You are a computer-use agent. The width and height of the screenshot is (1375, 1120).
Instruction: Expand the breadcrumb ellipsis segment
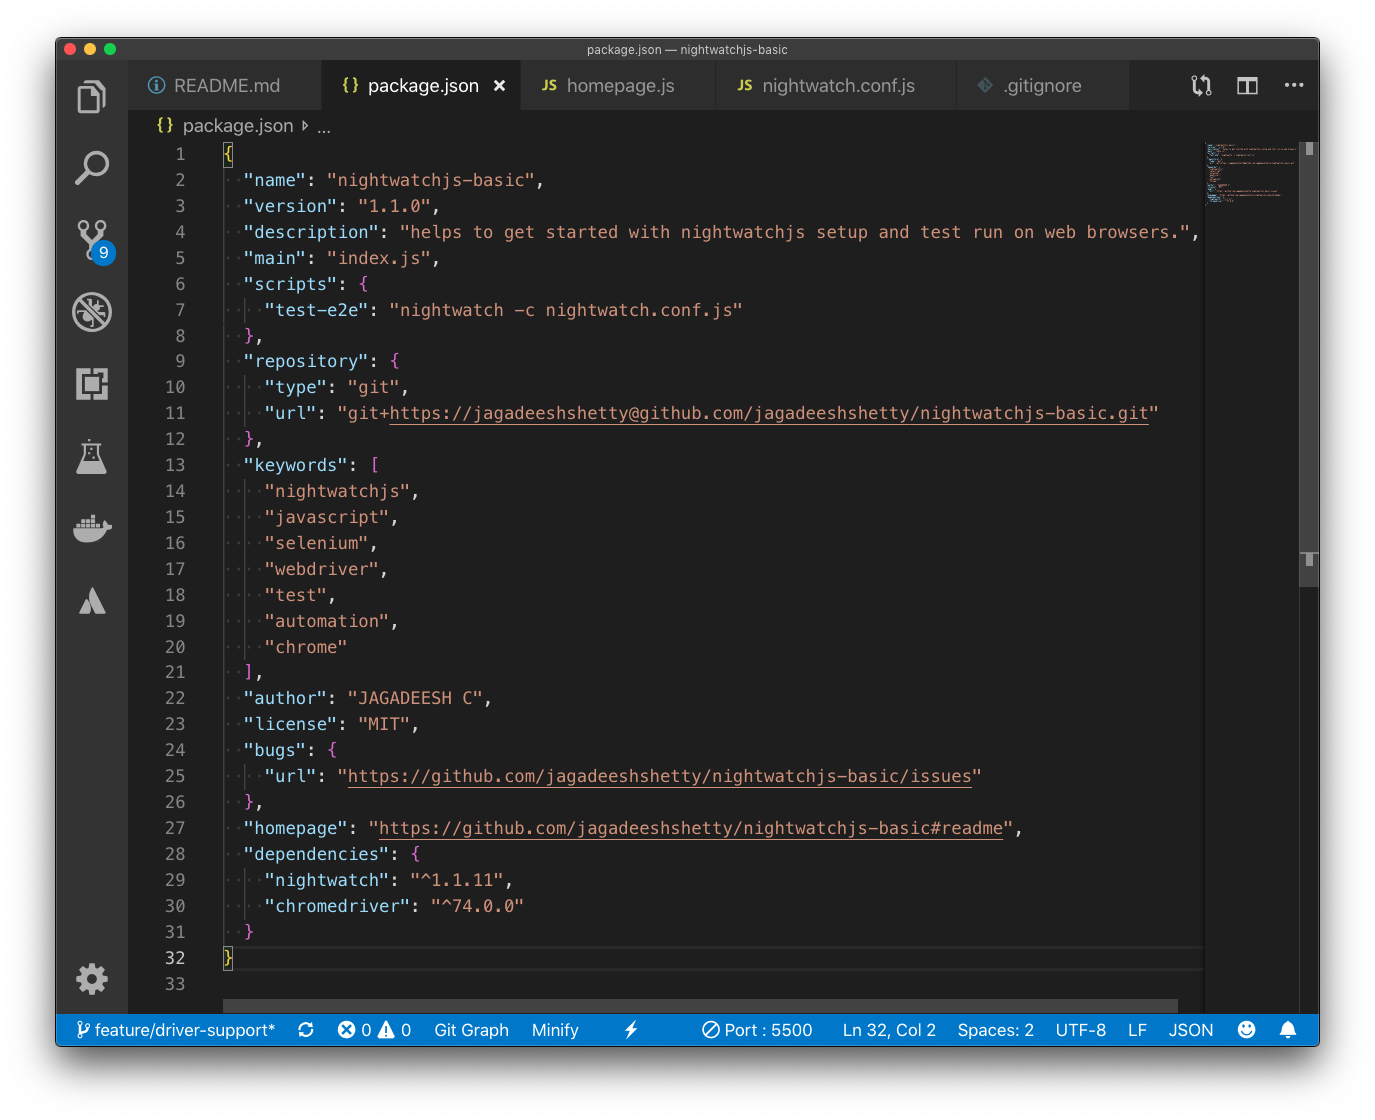pos(324,127)
